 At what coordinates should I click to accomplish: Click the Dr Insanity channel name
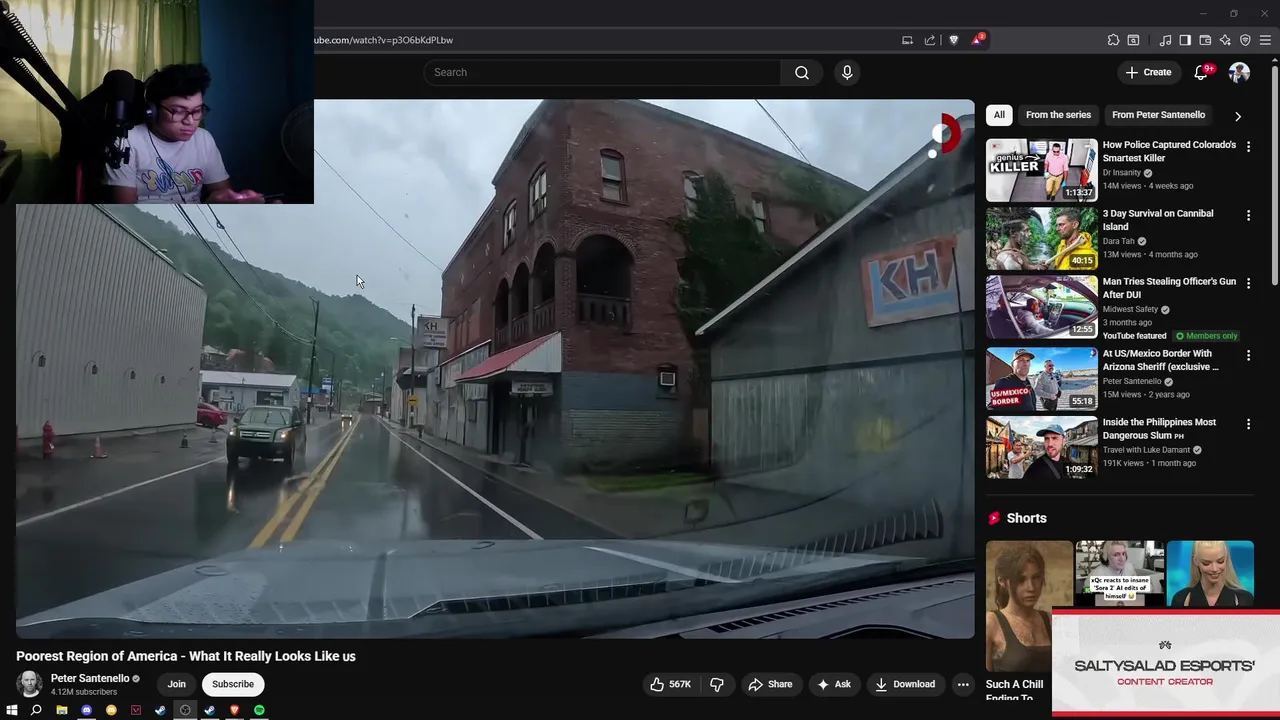point(1122,173)
